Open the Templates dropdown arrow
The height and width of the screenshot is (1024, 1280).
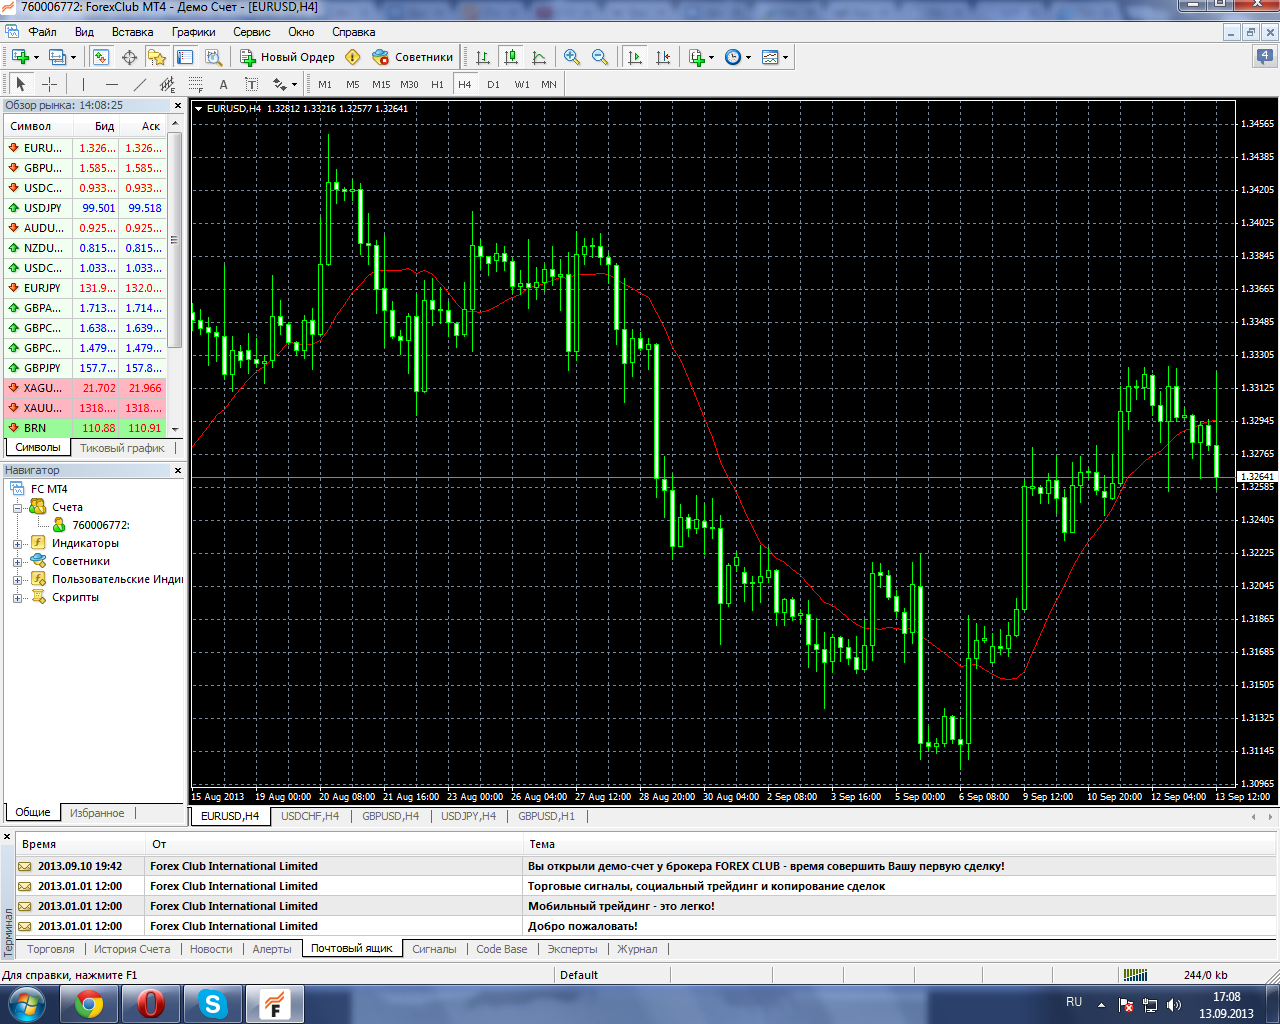click(x=785, y=57)
